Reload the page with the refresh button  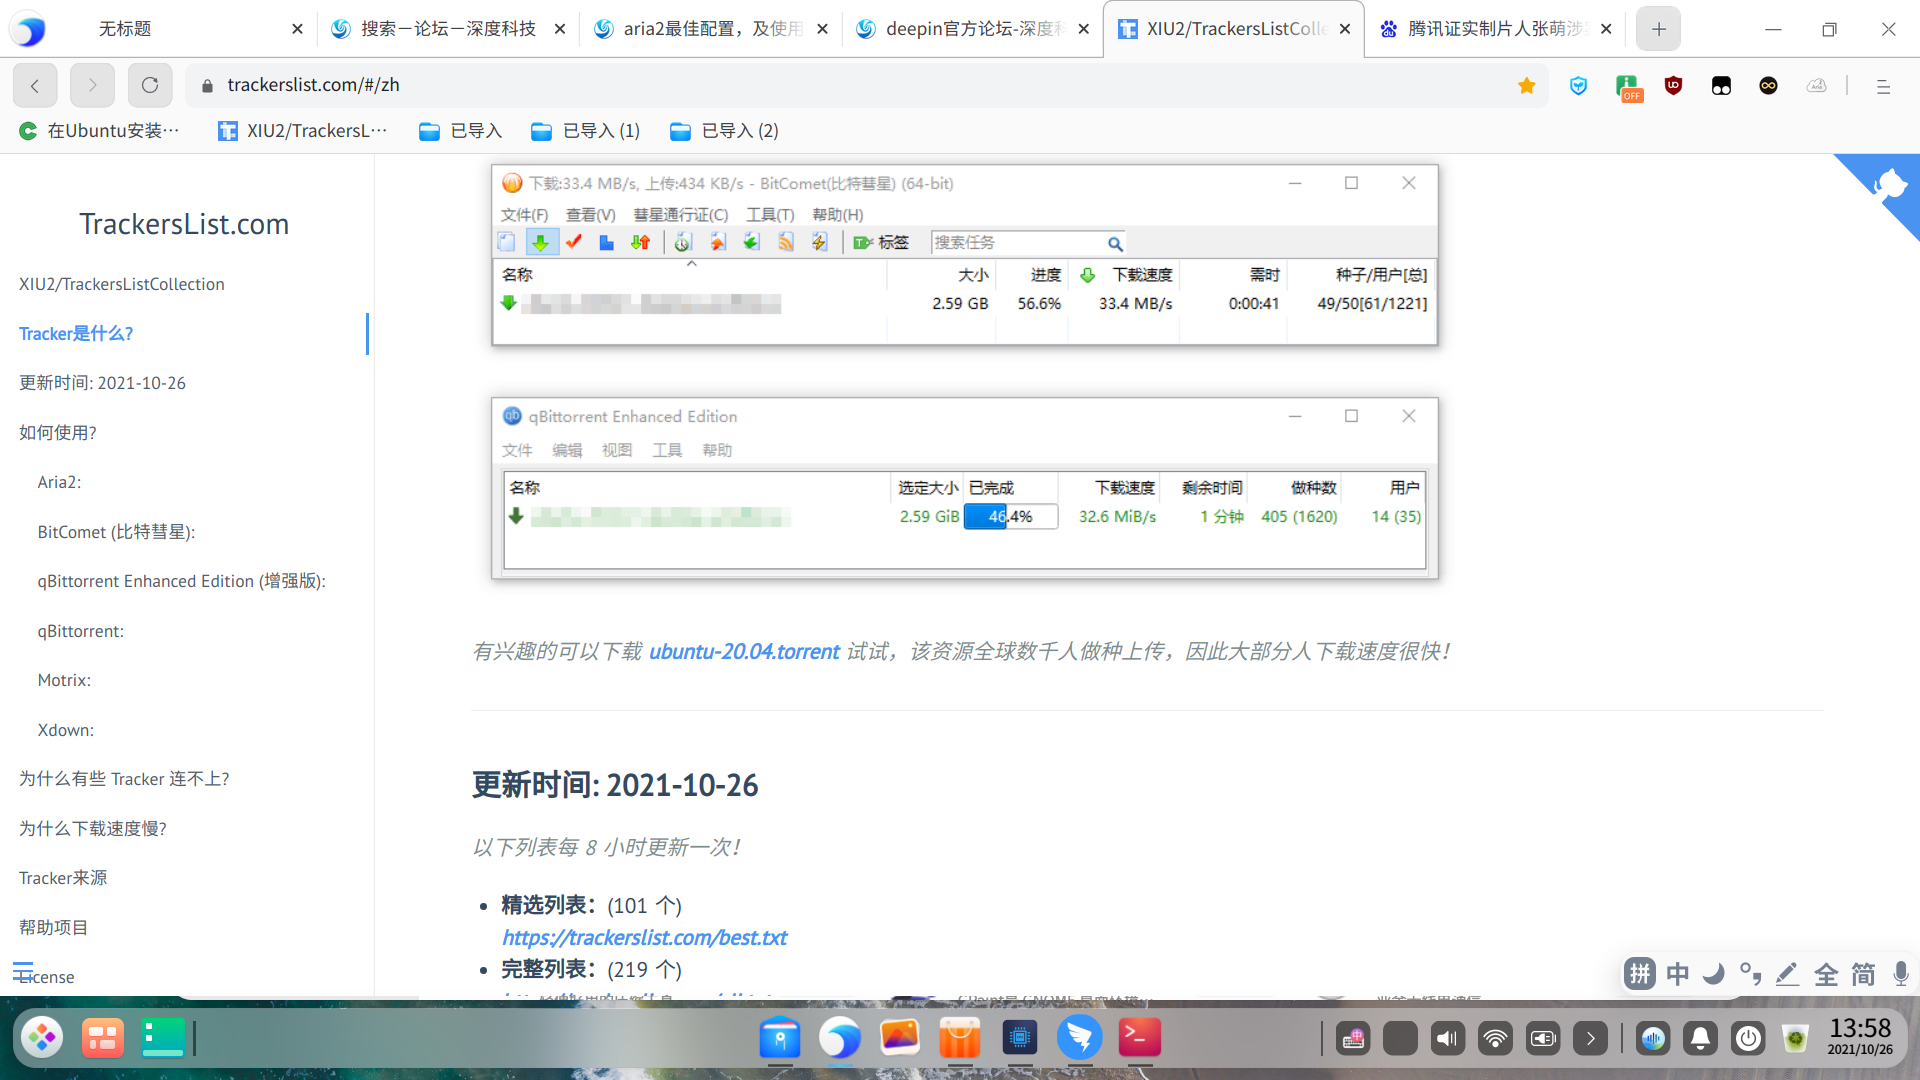tap(150, 86)
